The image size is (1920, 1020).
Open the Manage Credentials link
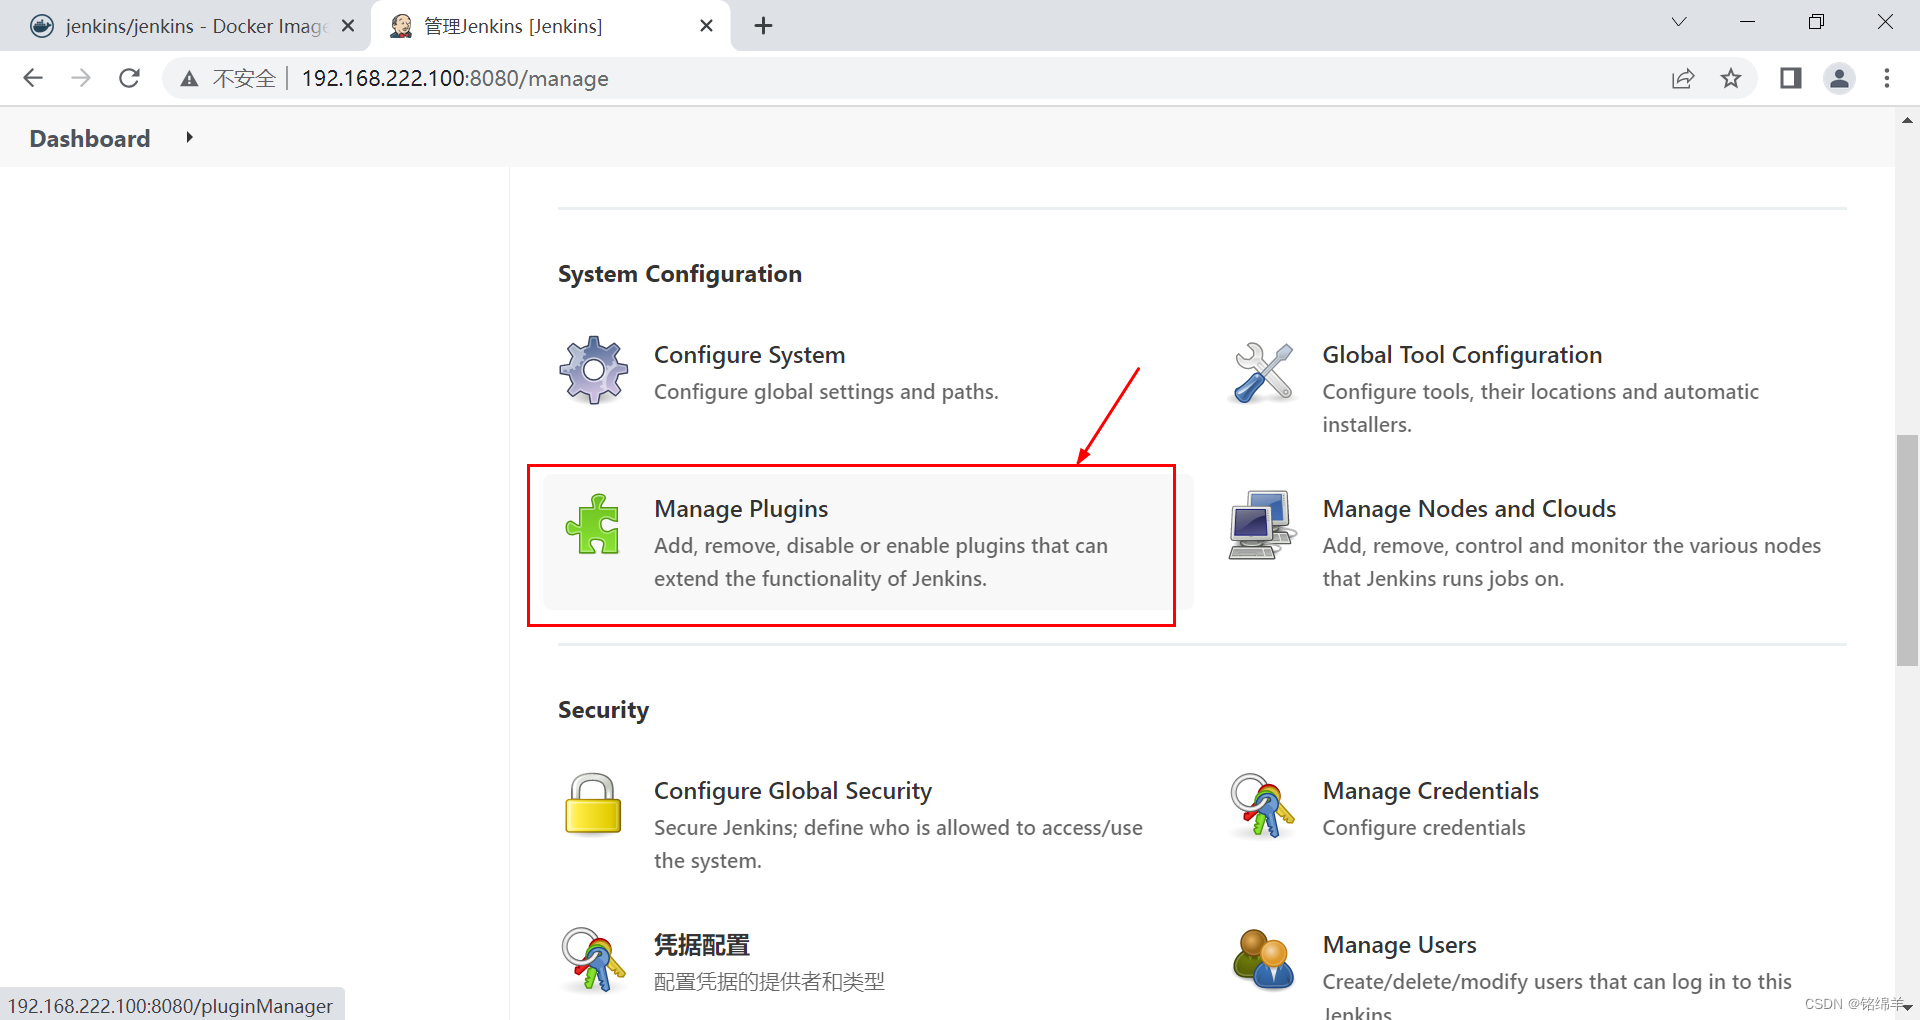tap(1430, 791)
